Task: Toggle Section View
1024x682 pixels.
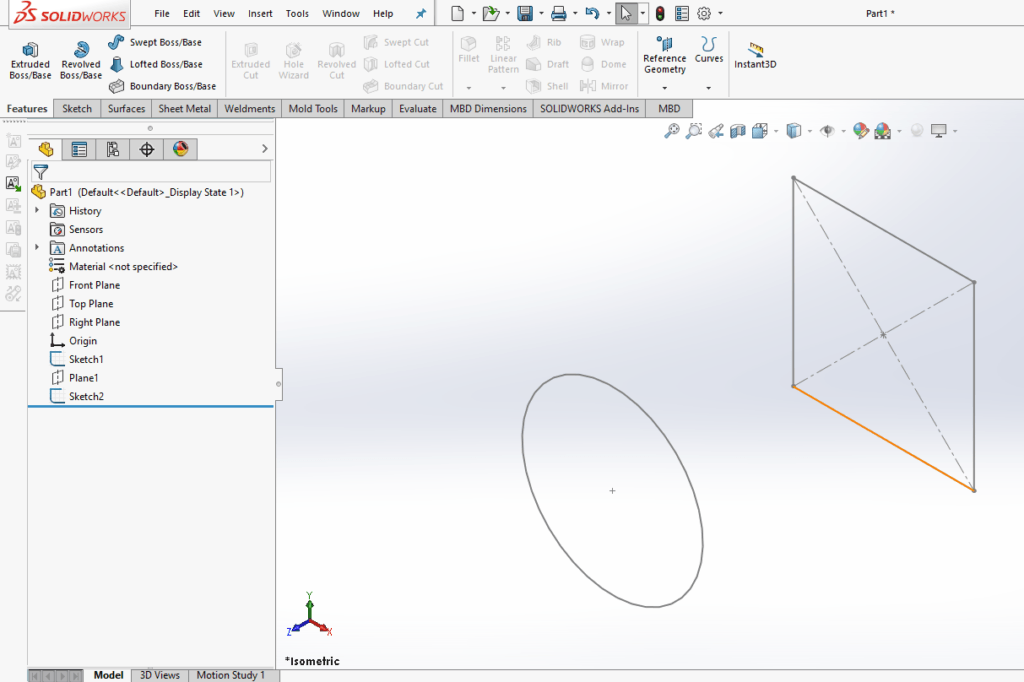Action: click(738, 131)
